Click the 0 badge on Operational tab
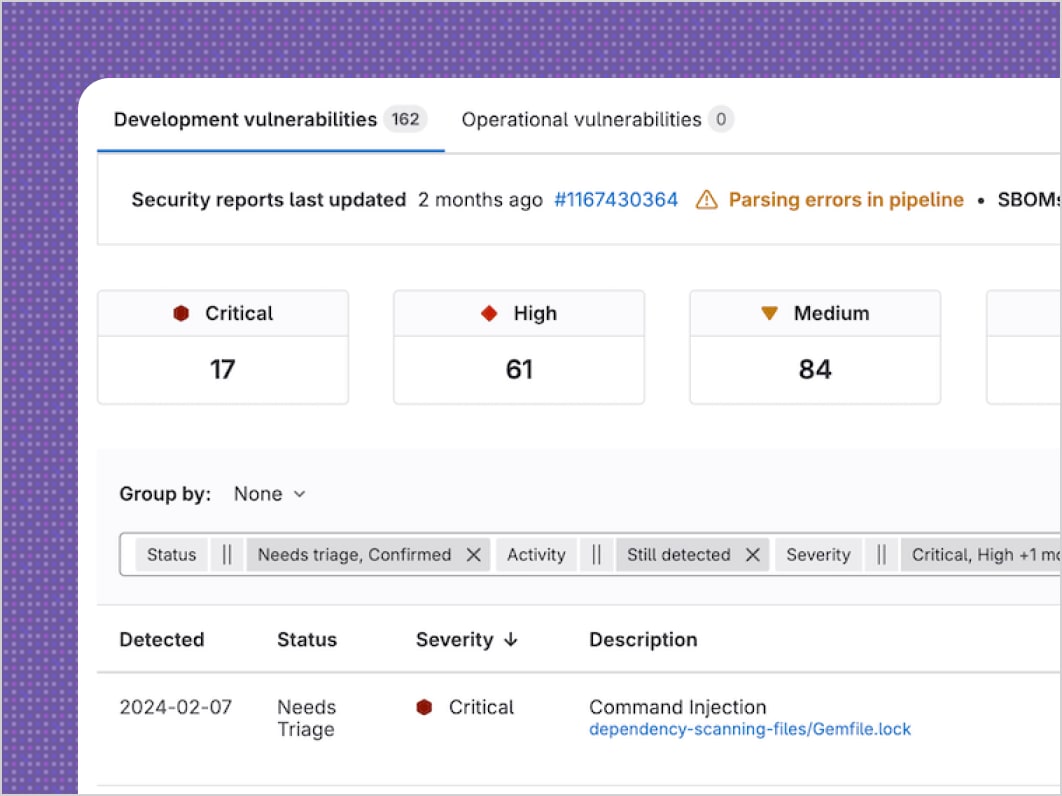The image size is (1062, 796). [721, 119]
